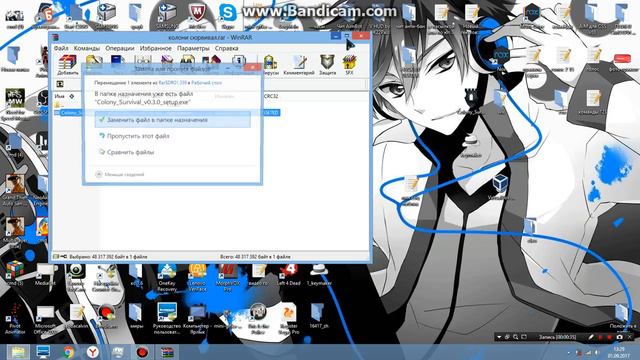
Task: Open the Pivot Animator desktop icon
Action: 15,319
